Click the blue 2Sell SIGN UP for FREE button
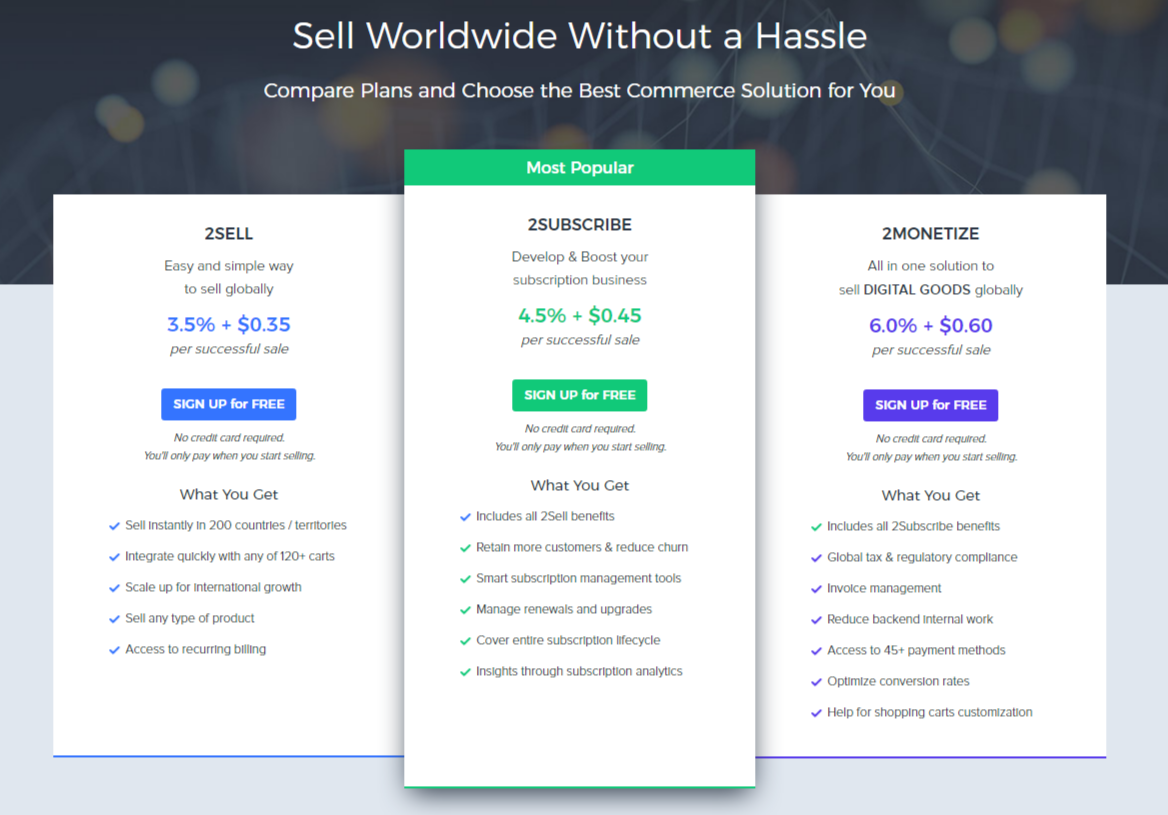This screenshot has width=1168, height=815. pos(229,404)
